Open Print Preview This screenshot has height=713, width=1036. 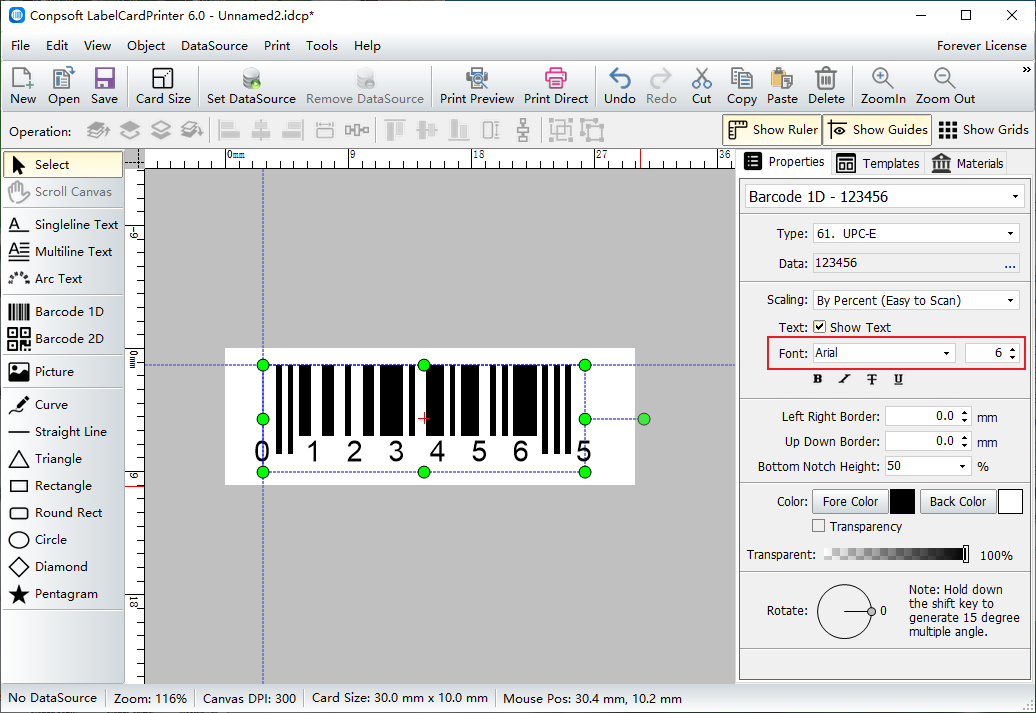pos(476,86)
